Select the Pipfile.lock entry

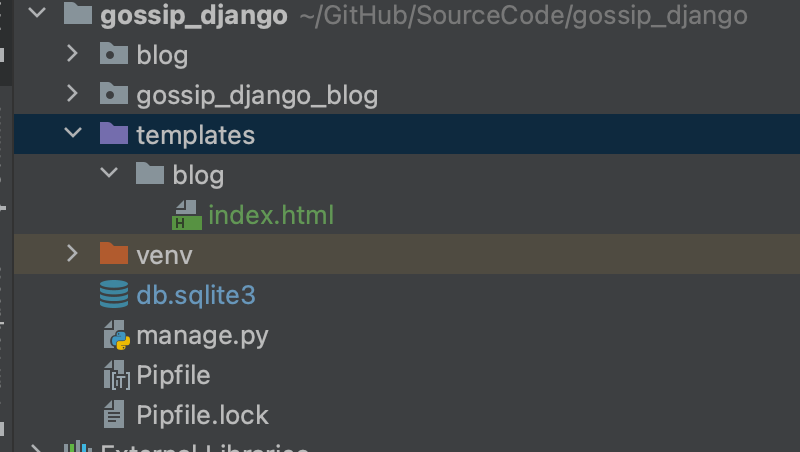[203, 415]
